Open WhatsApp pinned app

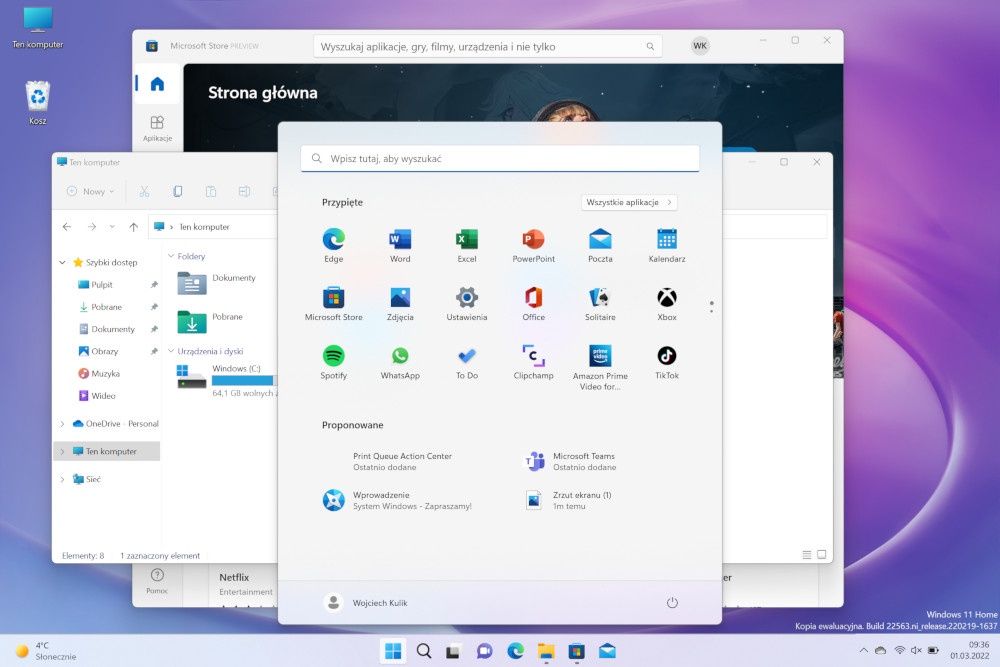(x=400, y=362)
